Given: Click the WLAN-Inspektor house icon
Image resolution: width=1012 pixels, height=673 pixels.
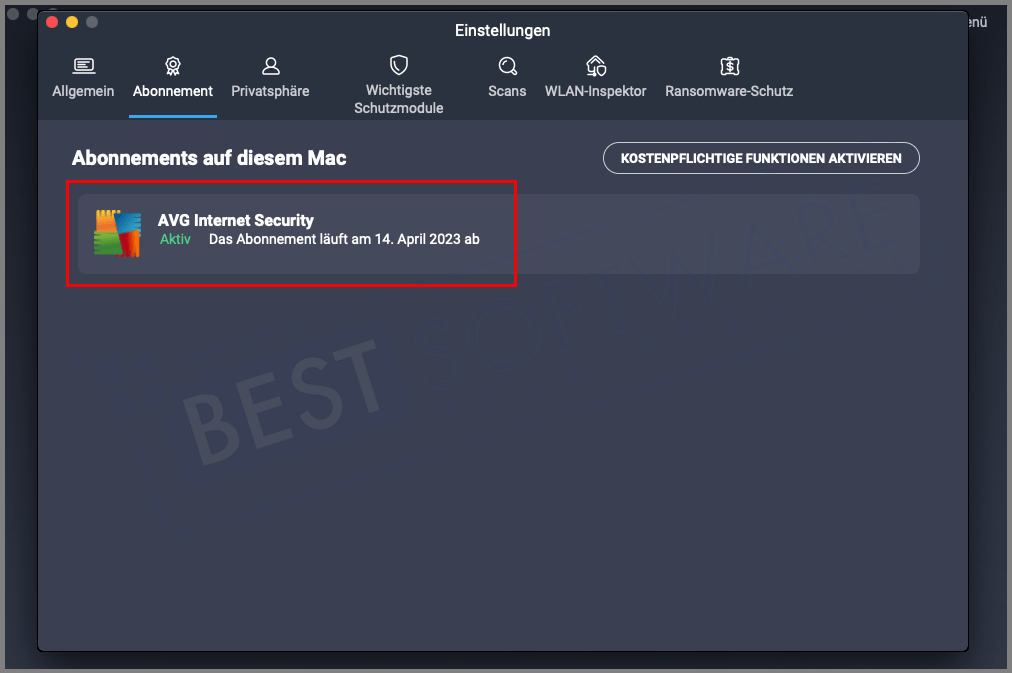Looking at the screenshot, I should pos(596,63).
